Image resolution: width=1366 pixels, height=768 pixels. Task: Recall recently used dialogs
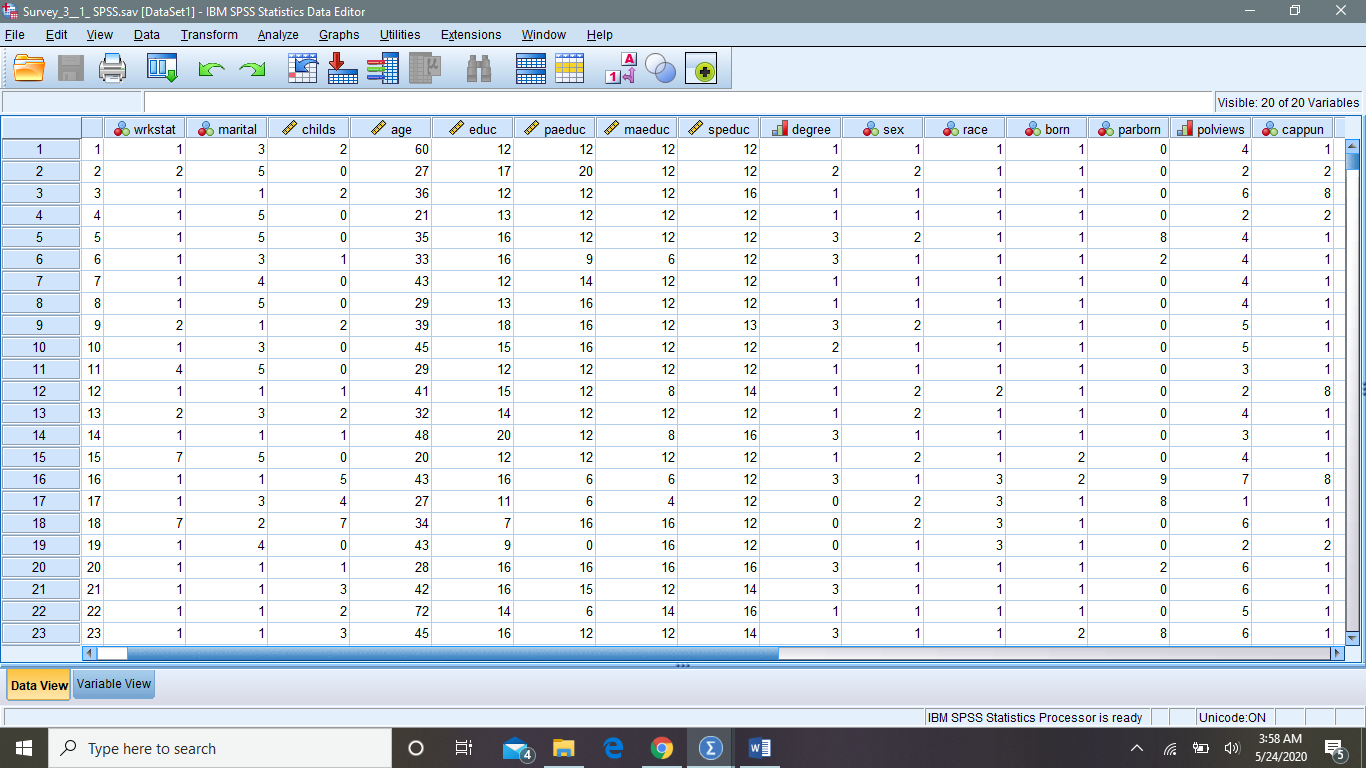point(160,68)
